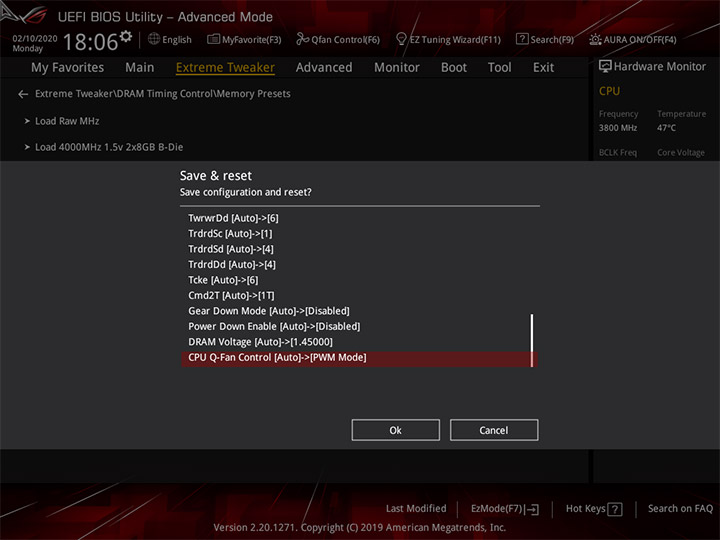720x540 pixels.
Task: Click the Hot Keys label
Action: (585, 508)
